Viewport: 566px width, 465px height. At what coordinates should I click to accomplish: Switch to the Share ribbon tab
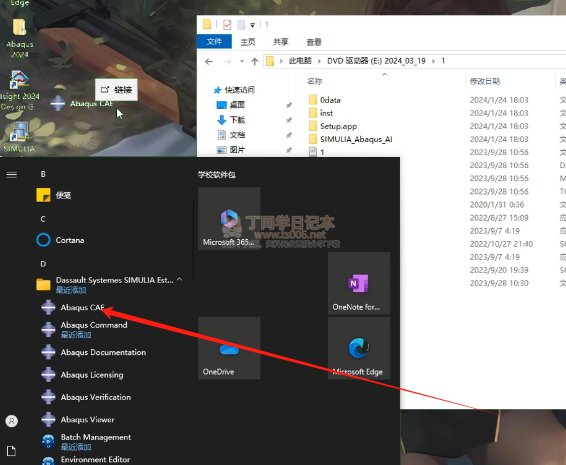click(280, 42)
